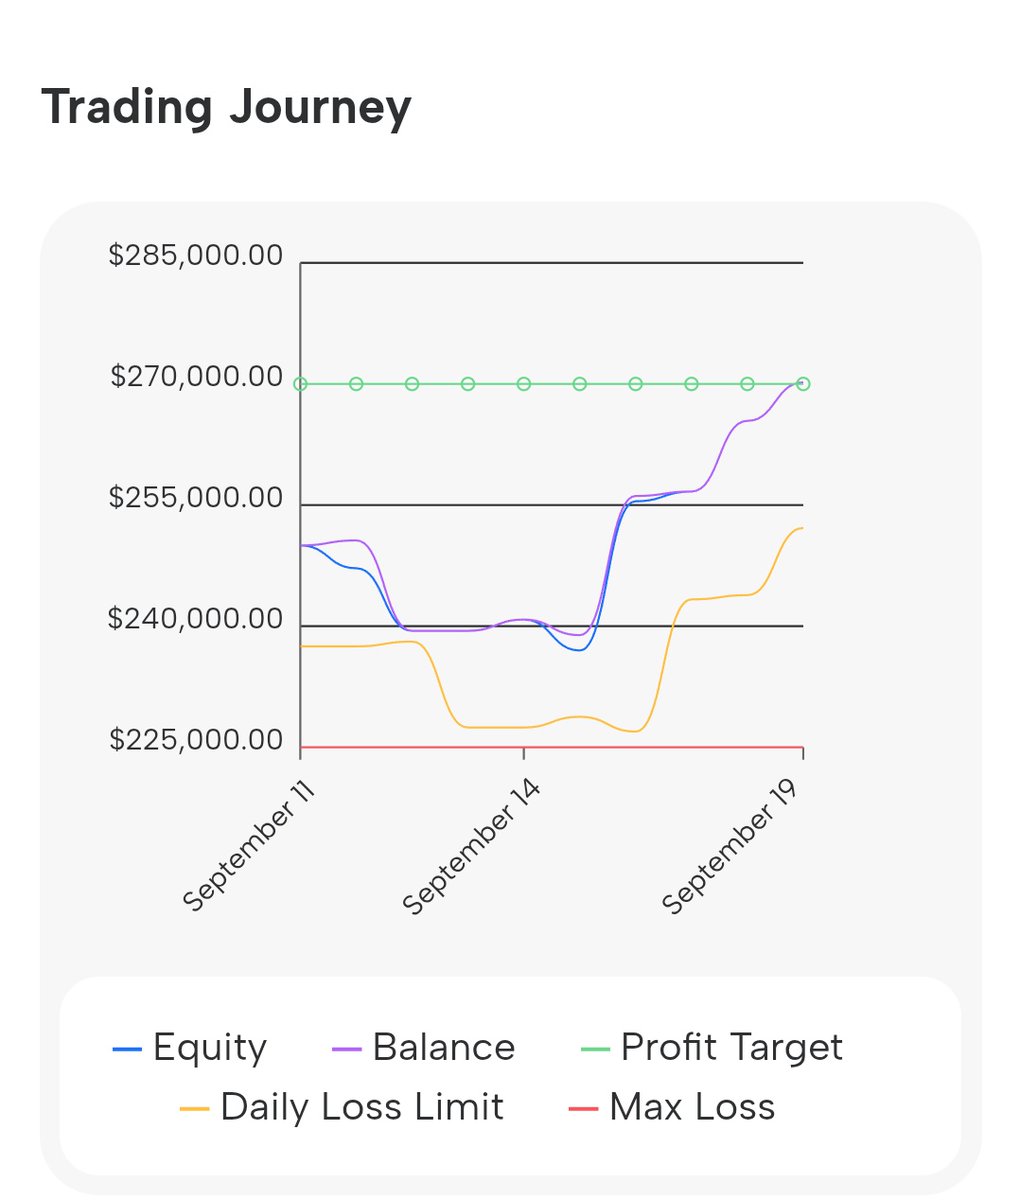Viewport: 1020px width, 1200px height.
Task: Click the $285,000.00 axis label
Action: tap(196, 256)
